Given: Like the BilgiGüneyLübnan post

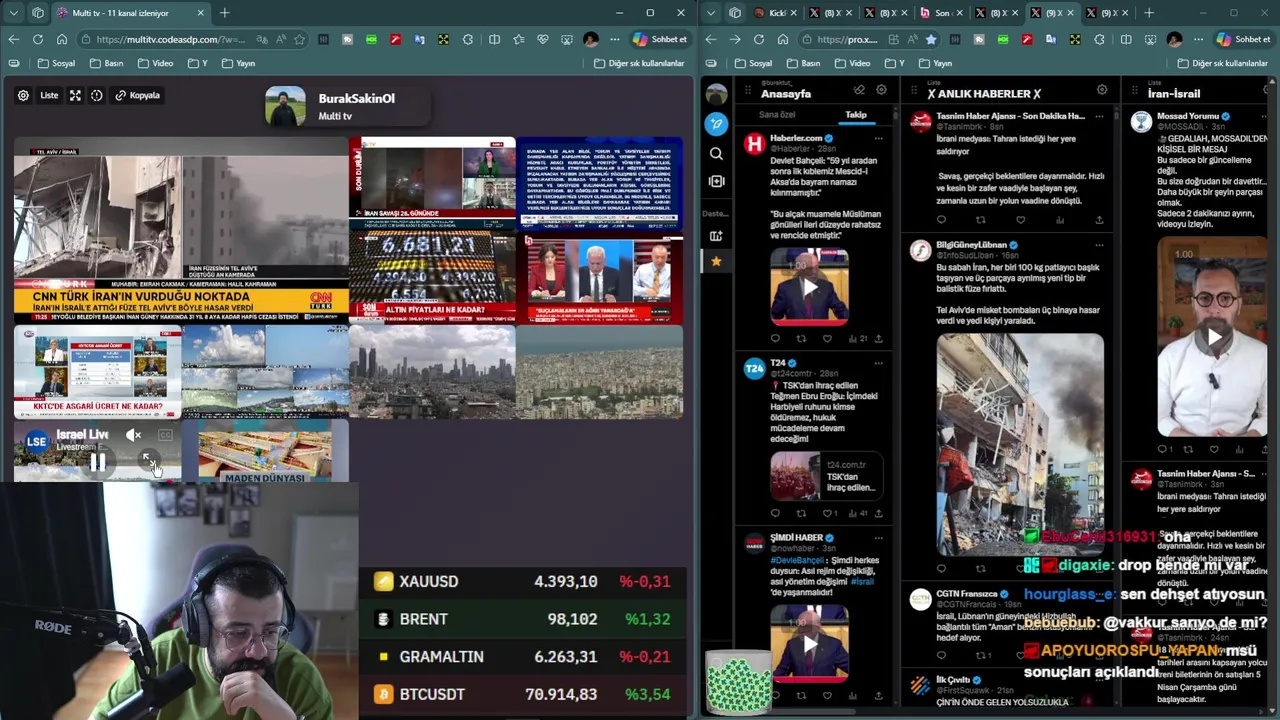Looking at the screenshot, I should (1020, 568).
